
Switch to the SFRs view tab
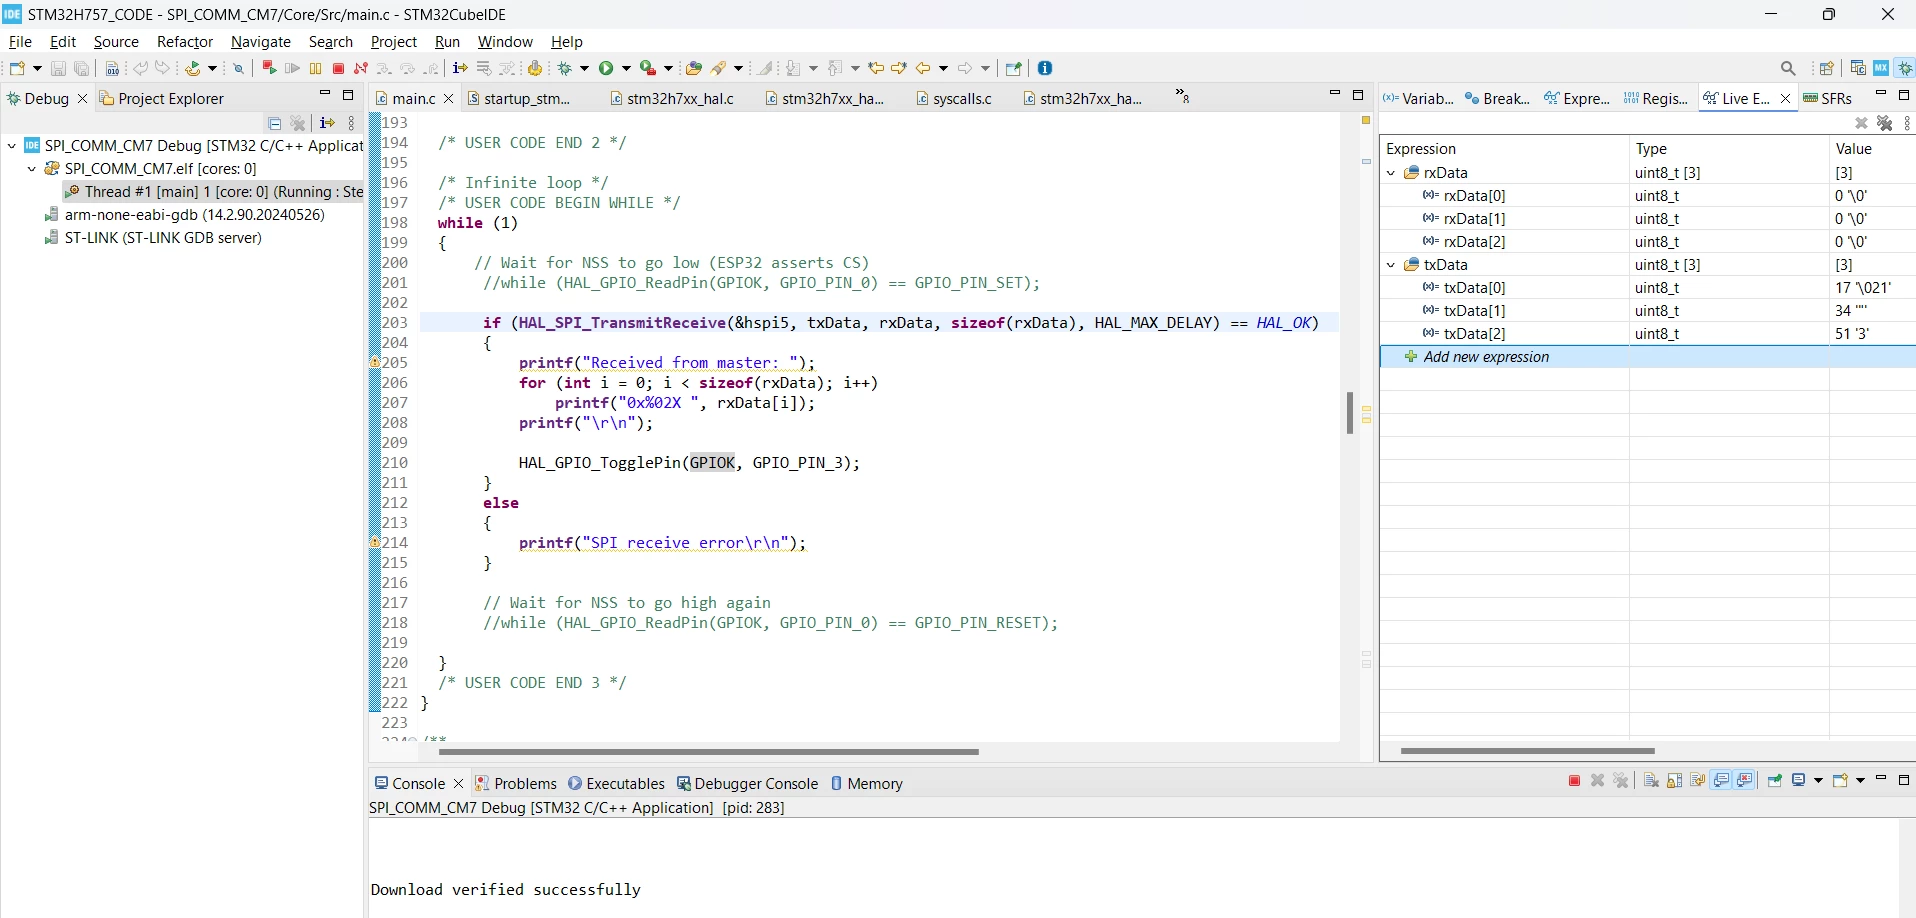[1828, 98]
